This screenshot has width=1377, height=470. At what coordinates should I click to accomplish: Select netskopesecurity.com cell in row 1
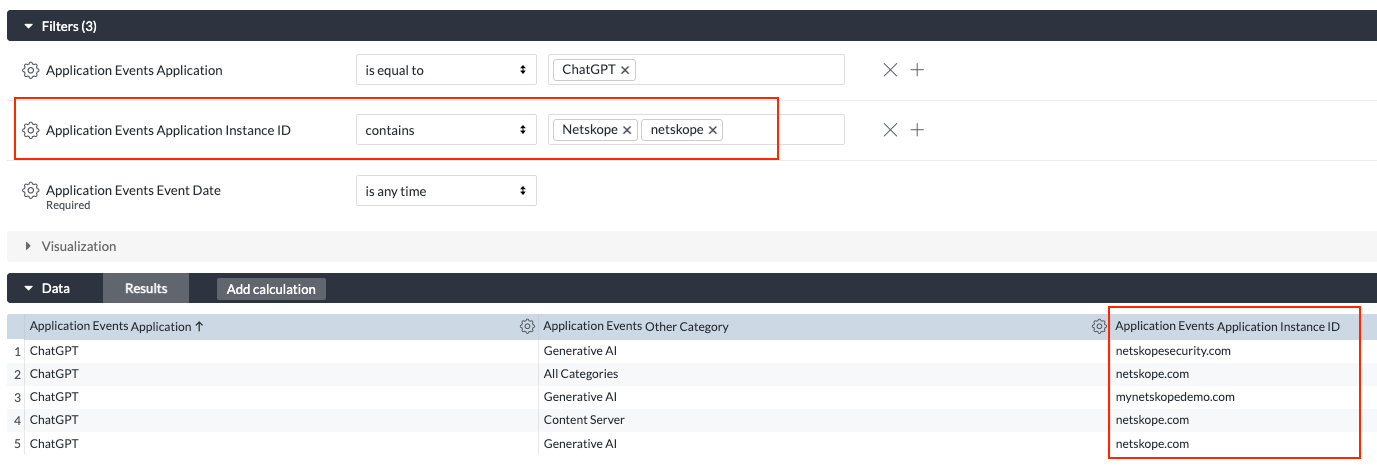[1173, 350]
